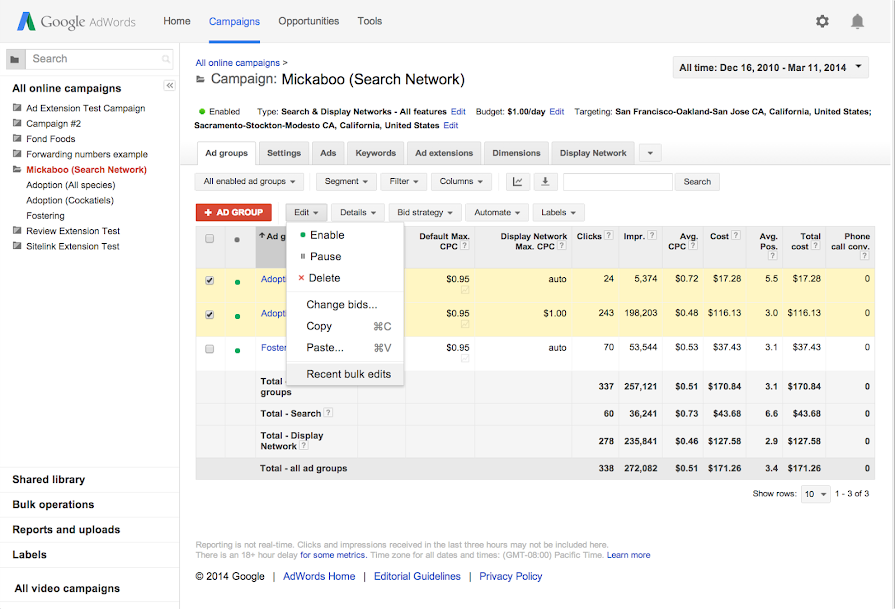Viewport: 895px width, 609px height.
Task: Check the Fostering row checkbox
Action: click(209, 349)
